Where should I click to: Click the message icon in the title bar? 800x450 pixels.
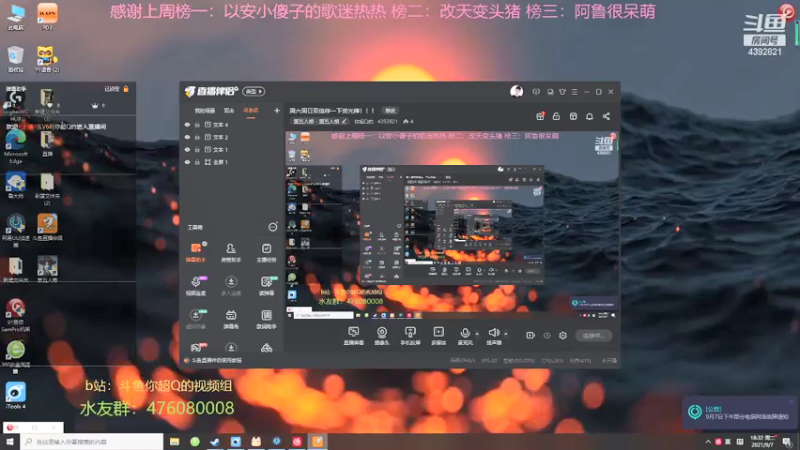[x=536, y=92]
